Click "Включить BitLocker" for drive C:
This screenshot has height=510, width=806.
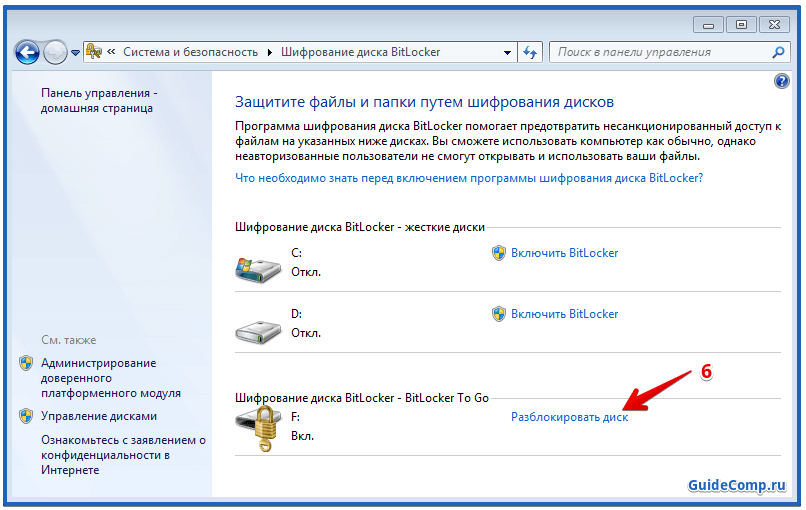564,253
